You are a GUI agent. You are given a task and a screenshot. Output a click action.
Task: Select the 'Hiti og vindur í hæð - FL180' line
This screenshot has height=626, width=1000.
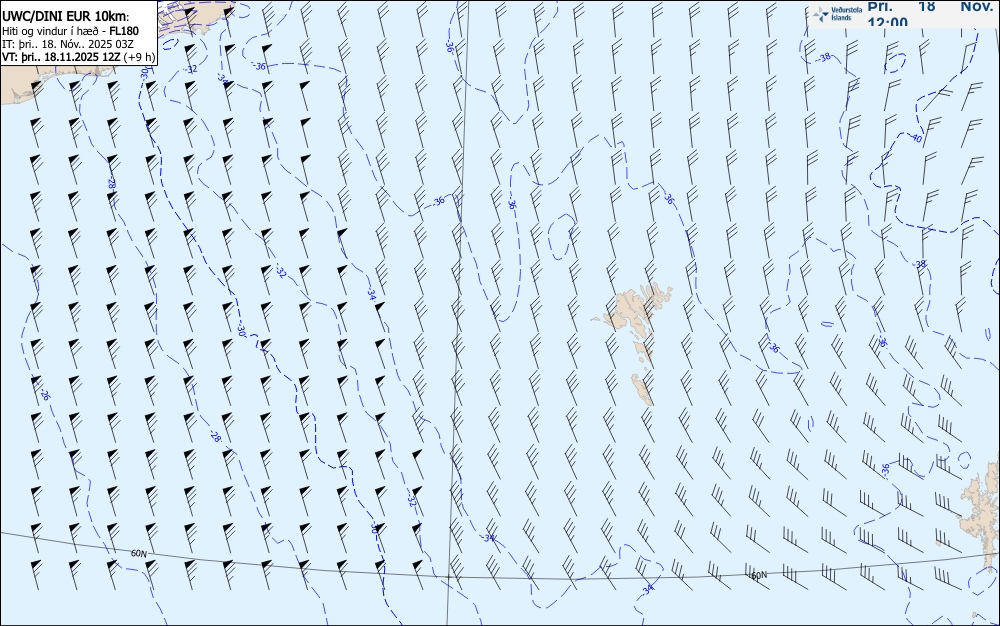[x=70, y=31]
